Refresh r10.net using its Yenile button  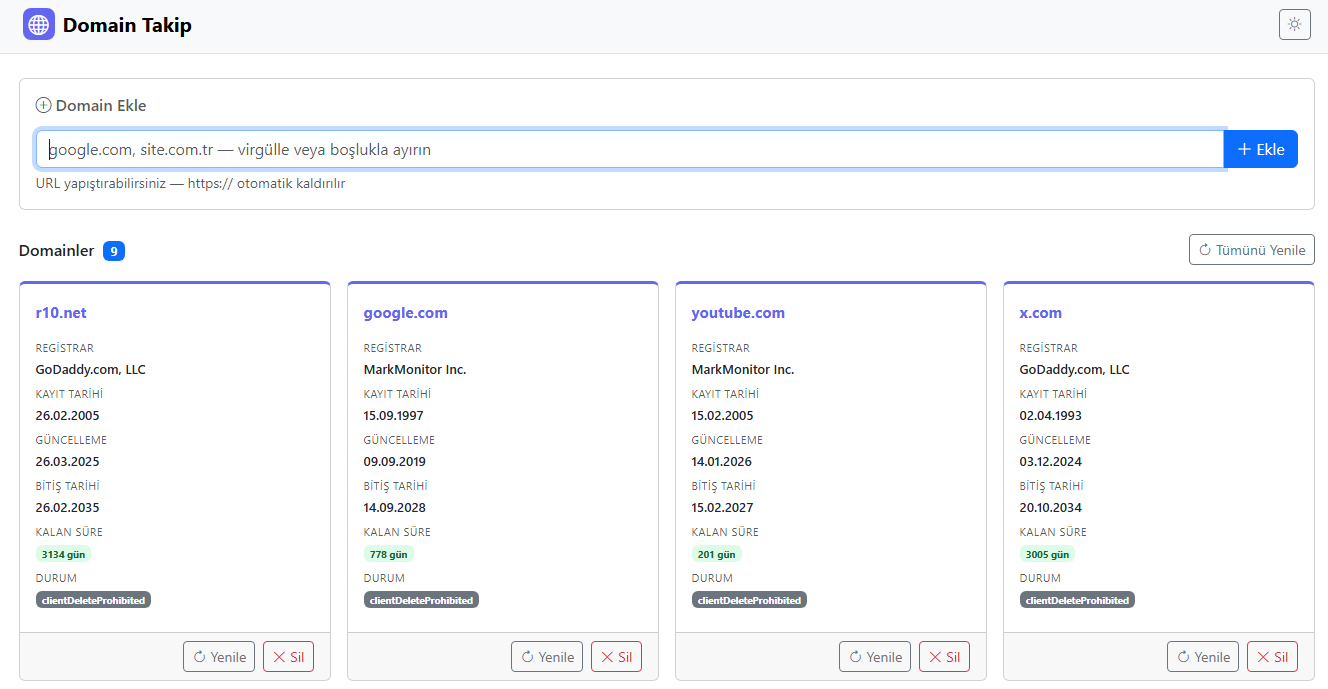(x=219, y=657)
